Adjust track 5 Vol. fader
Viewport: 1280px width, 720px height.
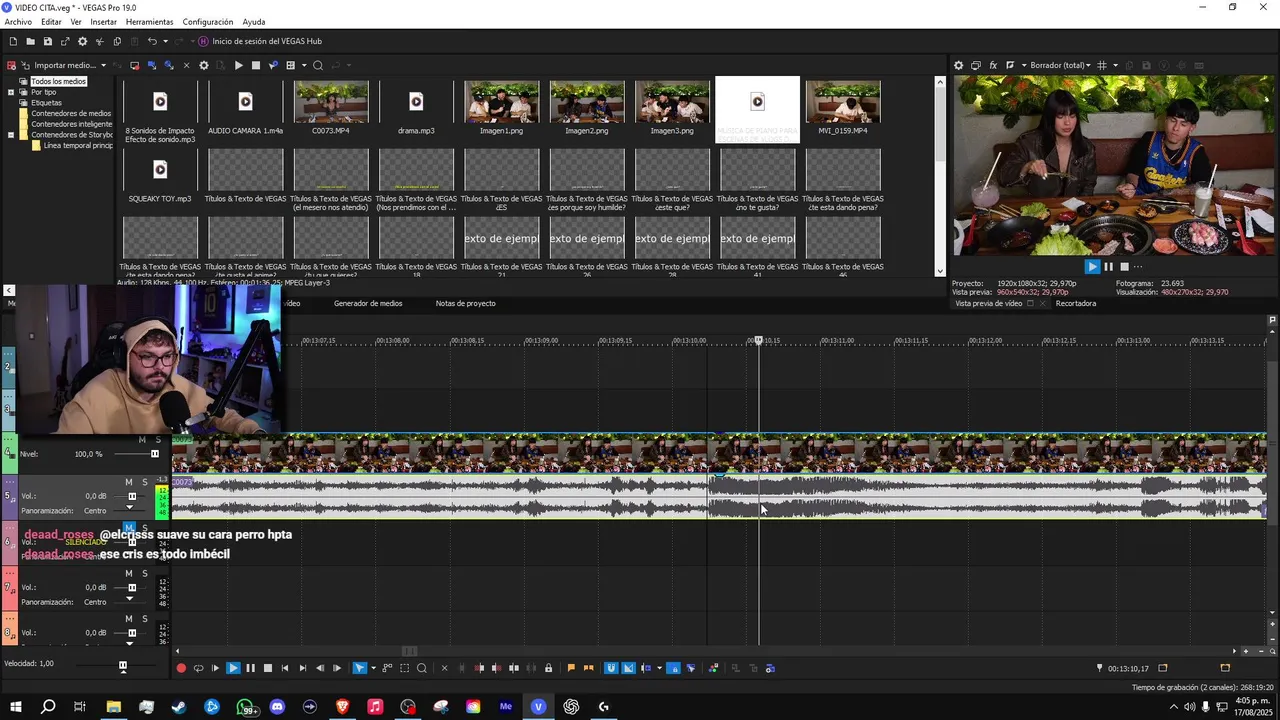131,496
